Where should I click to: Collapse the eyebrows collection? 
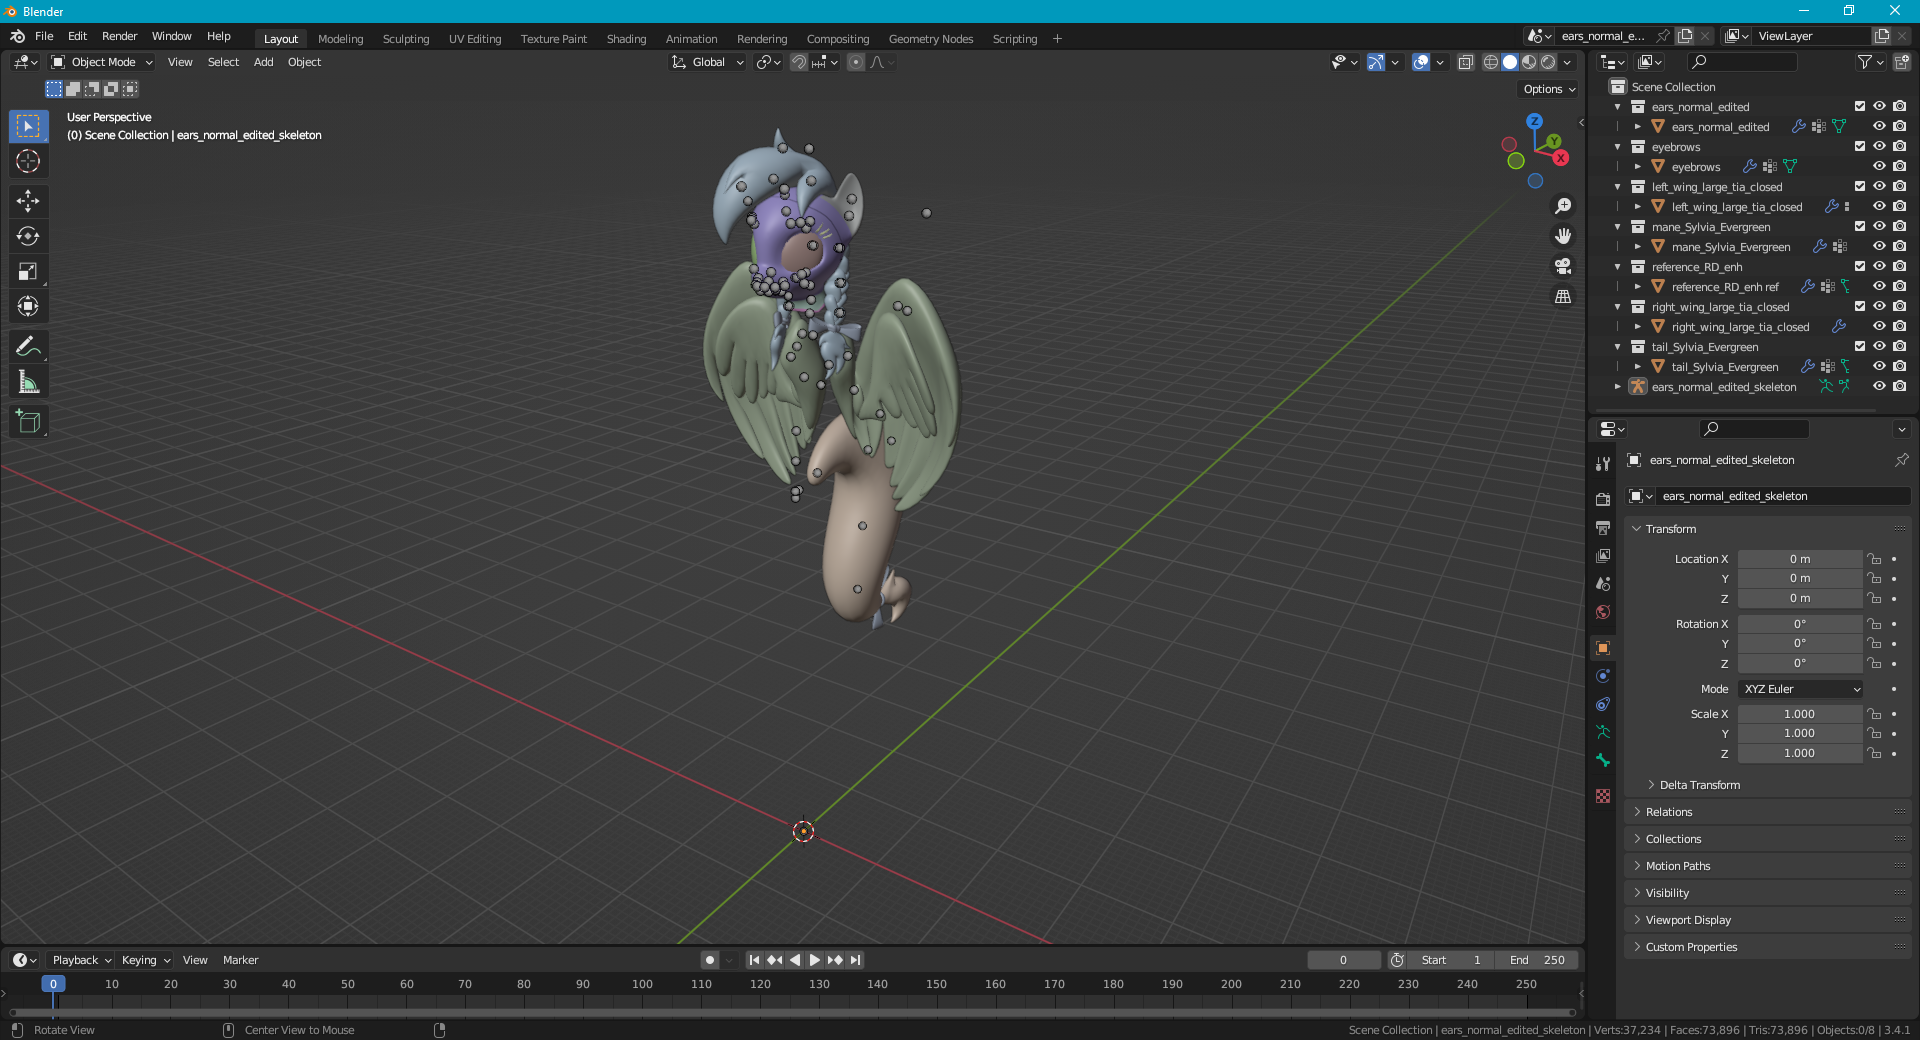click(1617, 146)
